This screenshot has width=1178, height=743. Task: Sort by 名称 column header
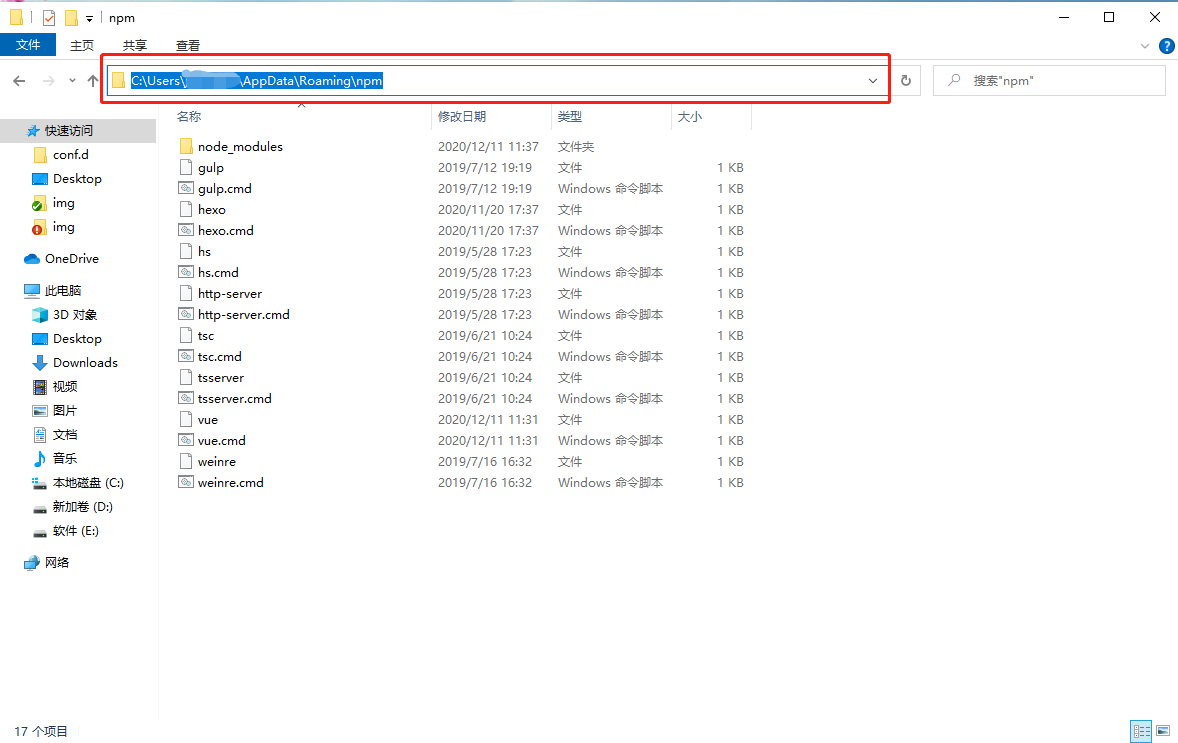189,116
